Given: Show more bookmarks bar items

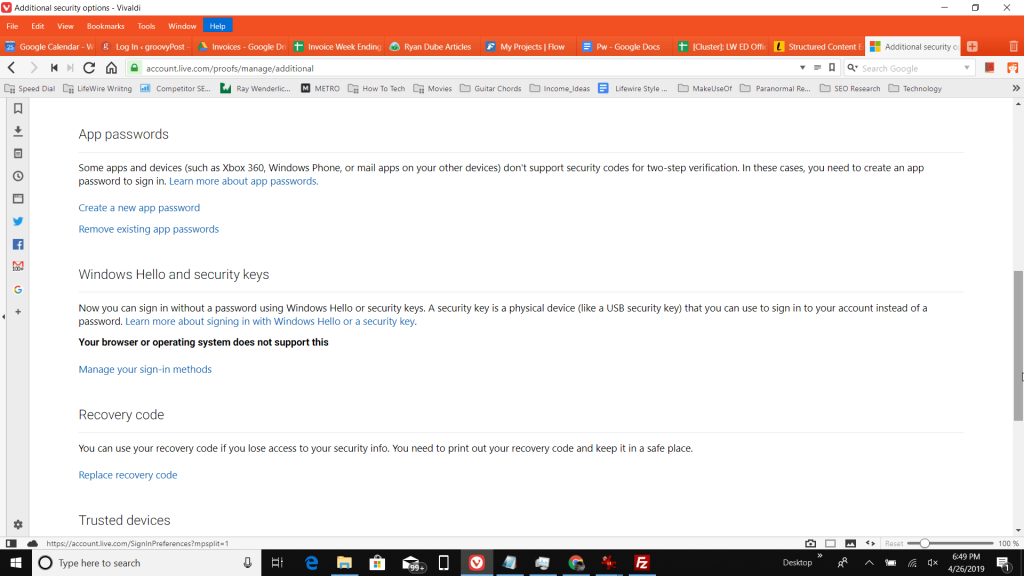Looking at the screenshot, I should pos(1016,88).
